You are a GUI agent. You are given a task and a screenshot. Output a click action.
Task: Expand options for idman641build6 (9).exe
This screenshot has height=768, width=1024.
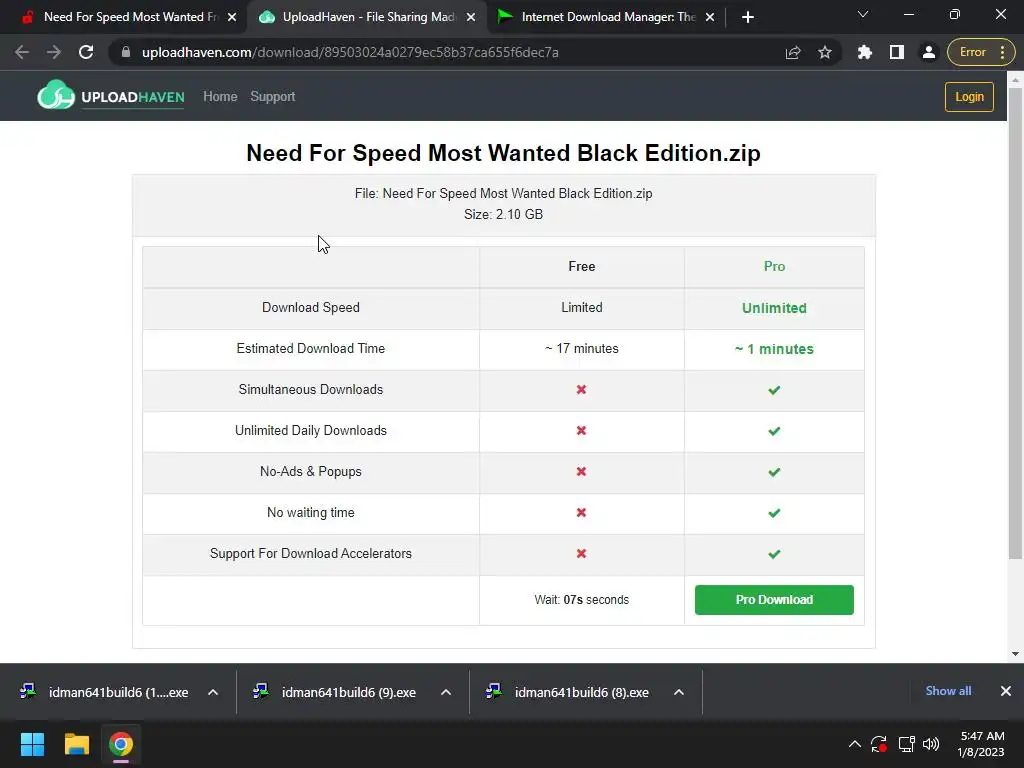[x=446, y=692]
